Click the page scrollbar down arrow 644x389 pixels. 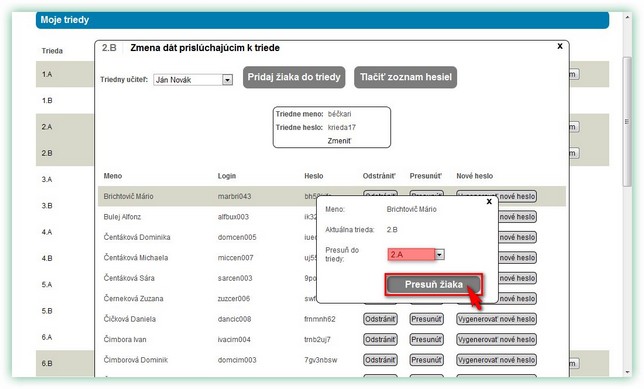tap(627, 371)
